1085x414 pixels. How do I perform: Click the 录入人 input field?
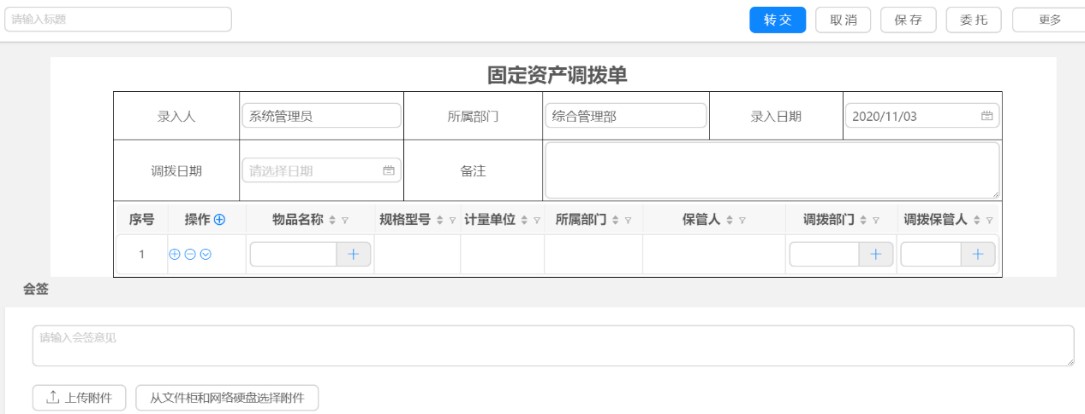coord(322,116)
